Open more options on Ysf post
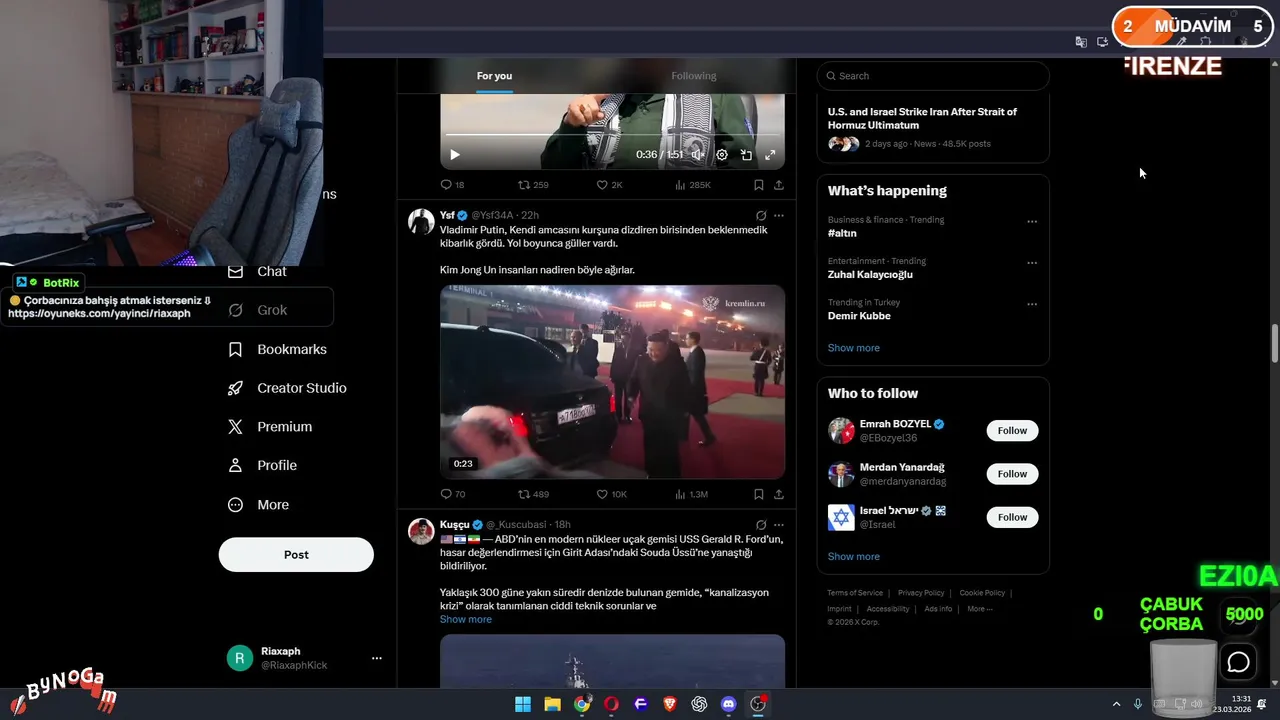 coord(779,215)
